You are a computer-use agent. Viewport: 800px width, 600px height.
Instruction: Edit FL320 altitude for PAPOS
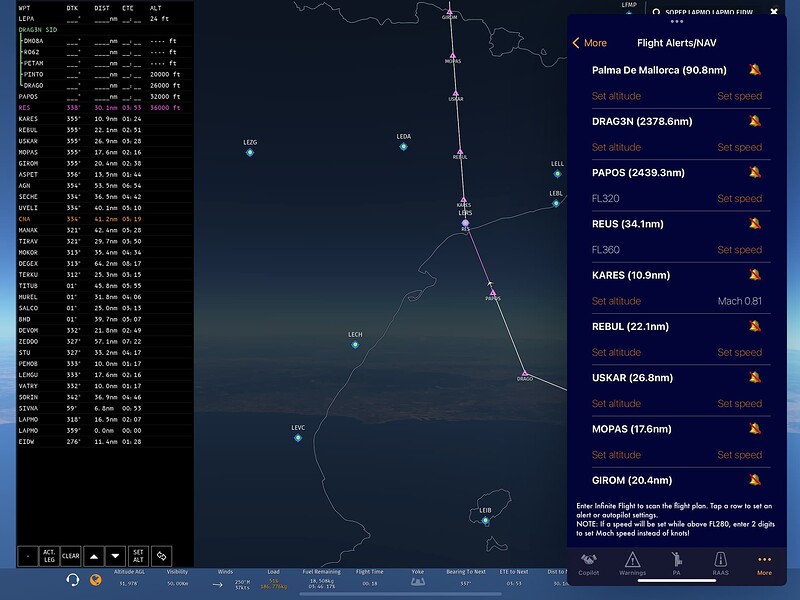point(606,198)
